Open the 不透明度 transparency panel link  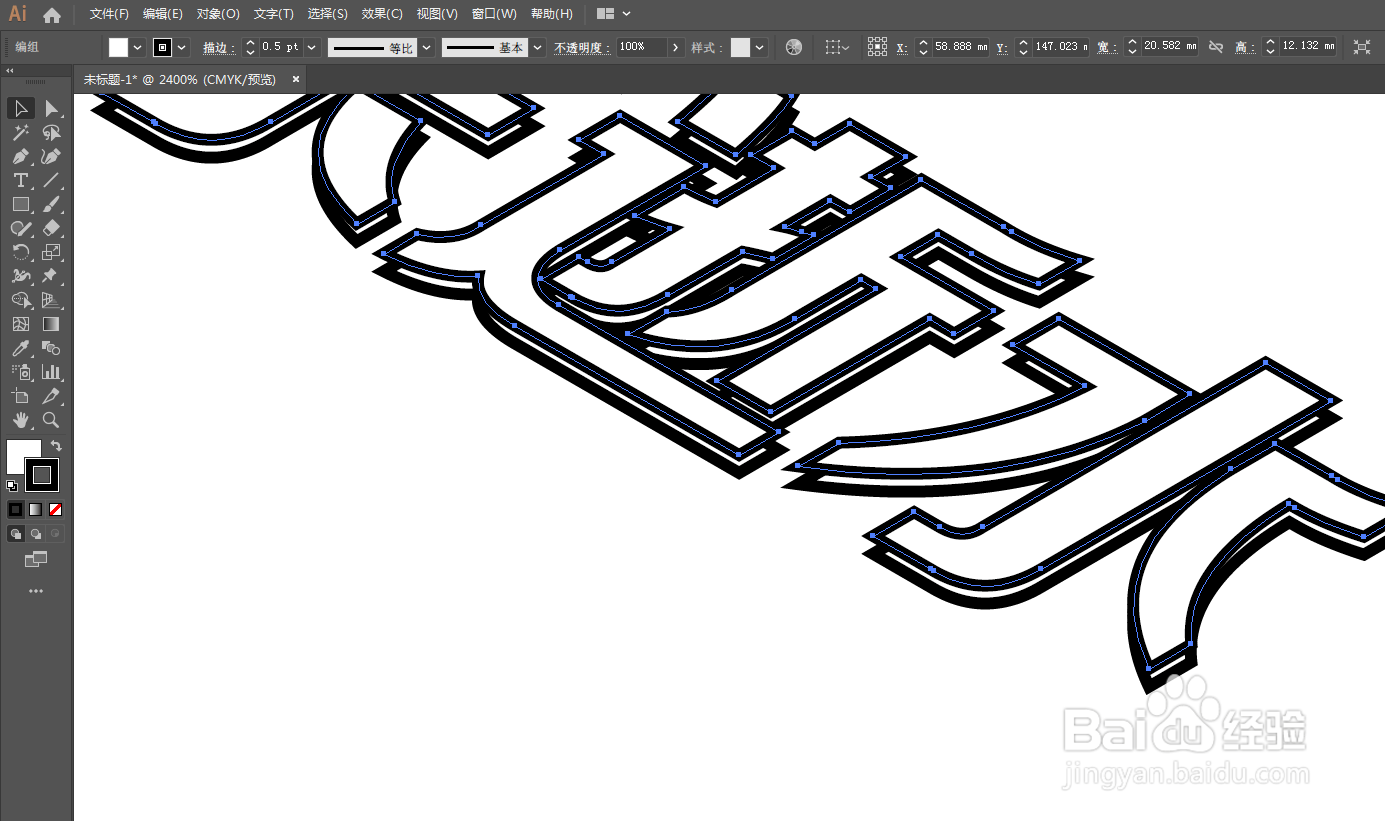[582, 47]
